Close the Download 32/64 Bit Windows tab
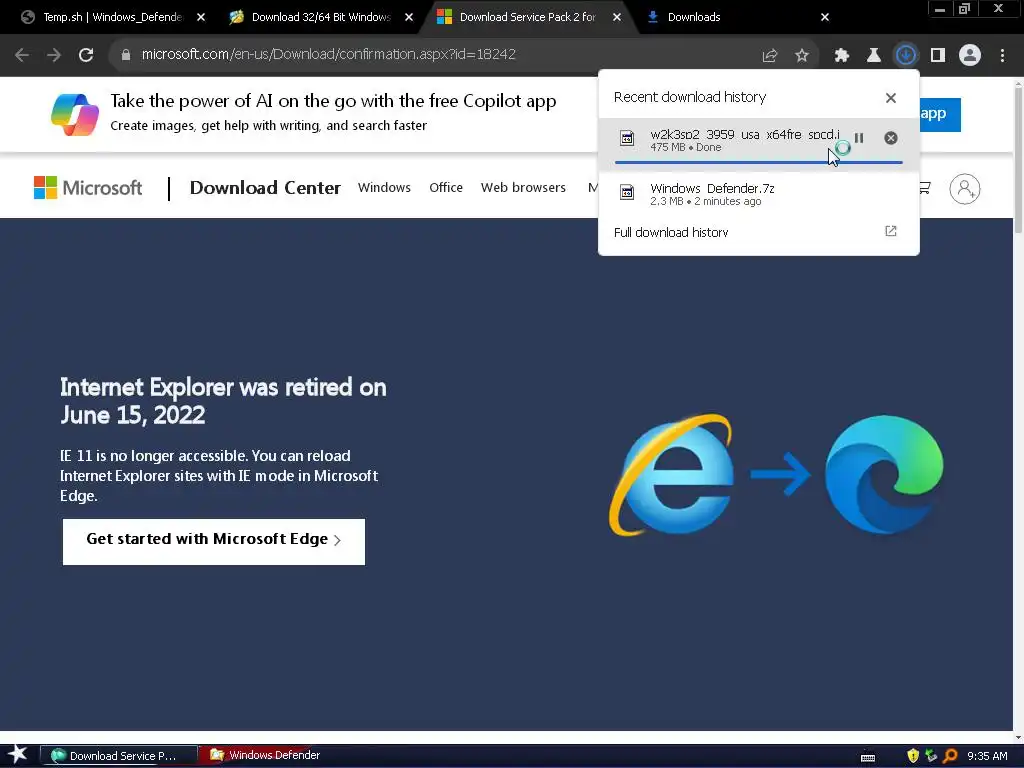Viewport: 1024px width, 768px height. 409,18
